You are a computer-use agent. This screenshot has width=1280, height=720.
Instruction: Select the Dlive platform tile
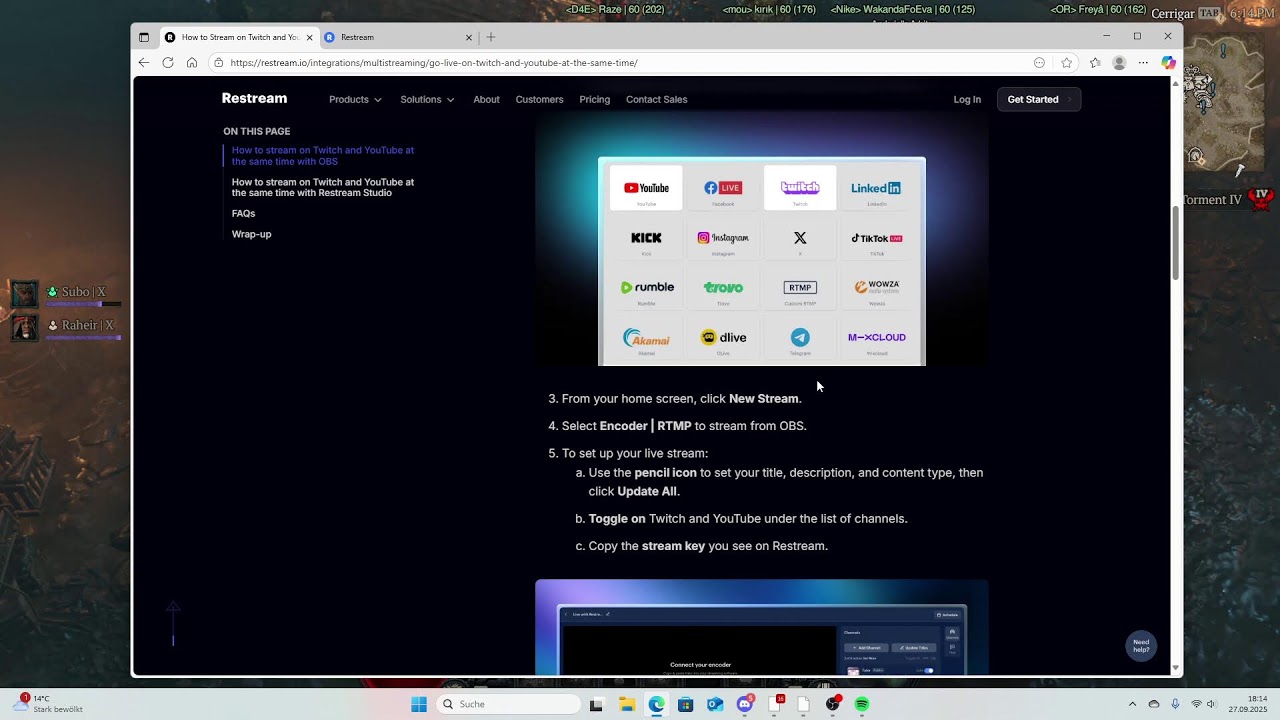tap(723, 338)
